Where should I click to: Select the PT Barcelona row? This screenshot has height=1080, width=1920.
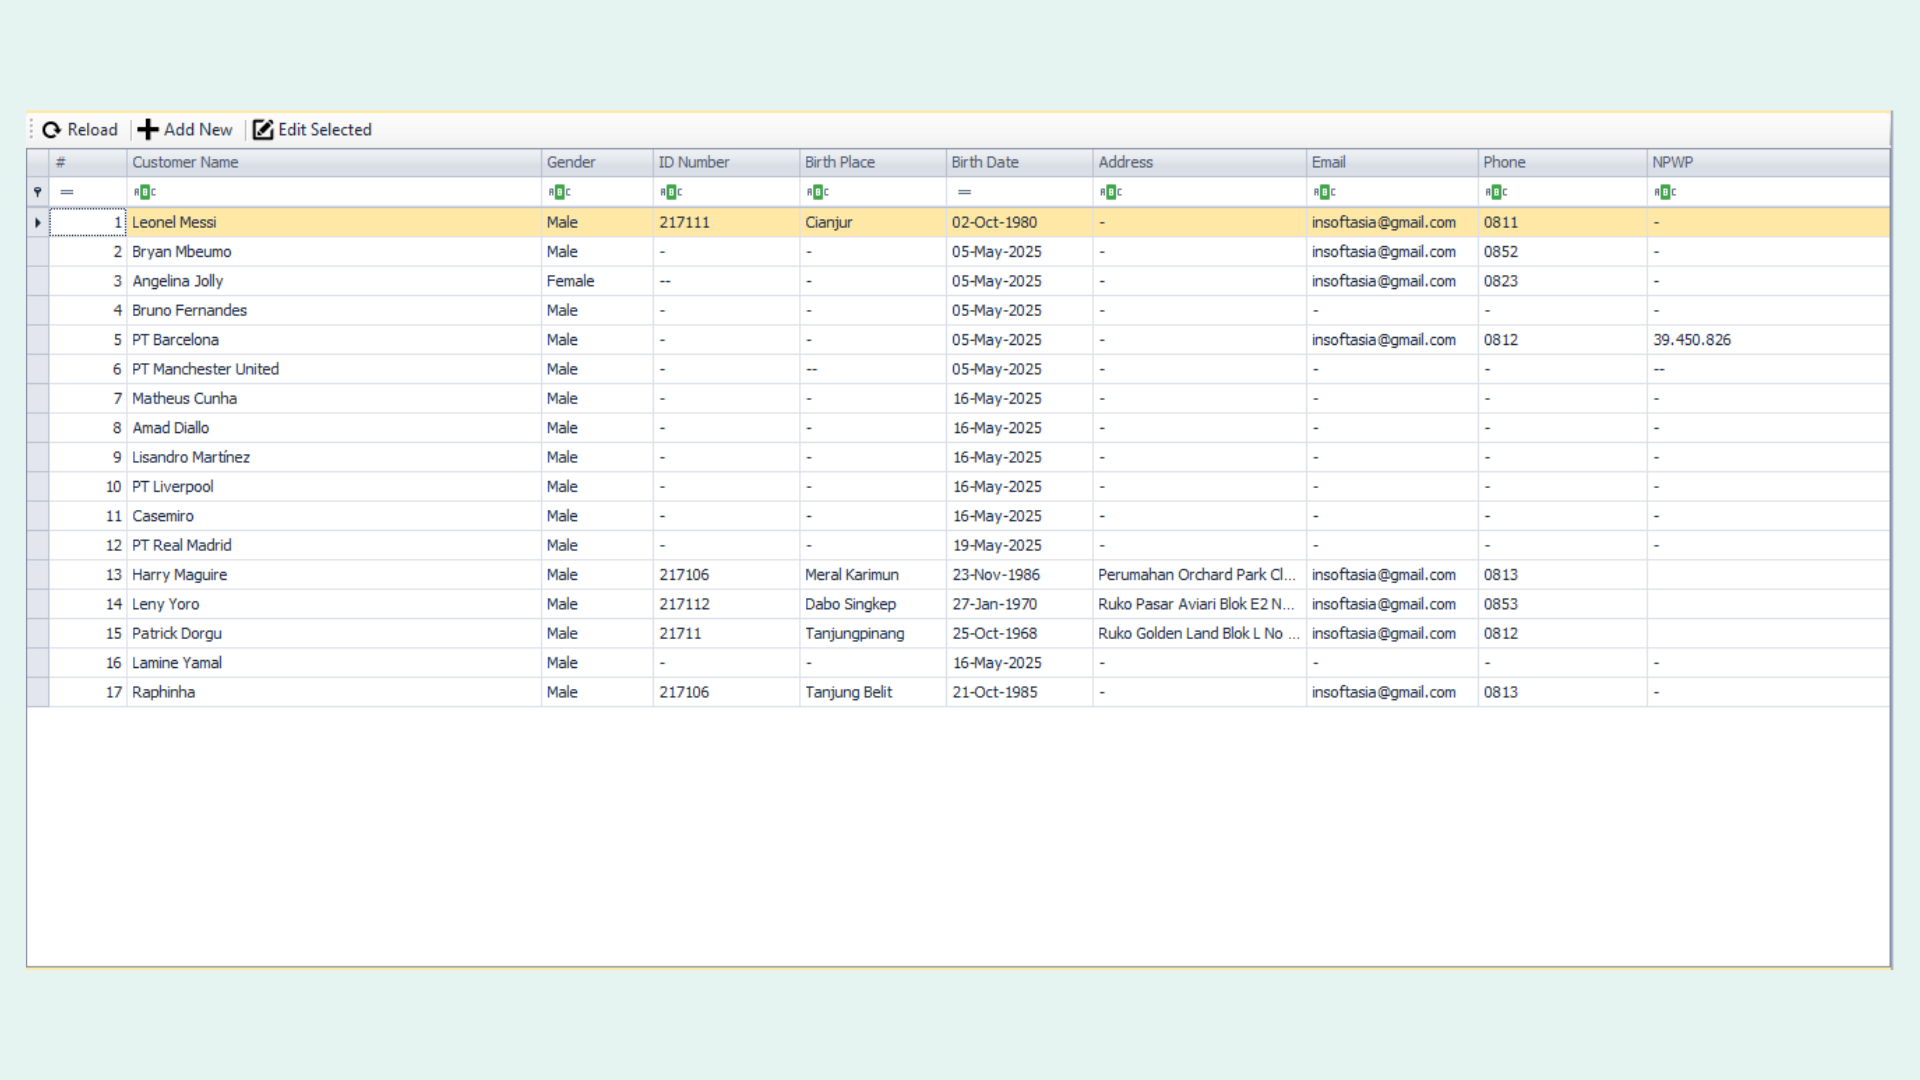[175, 340]
